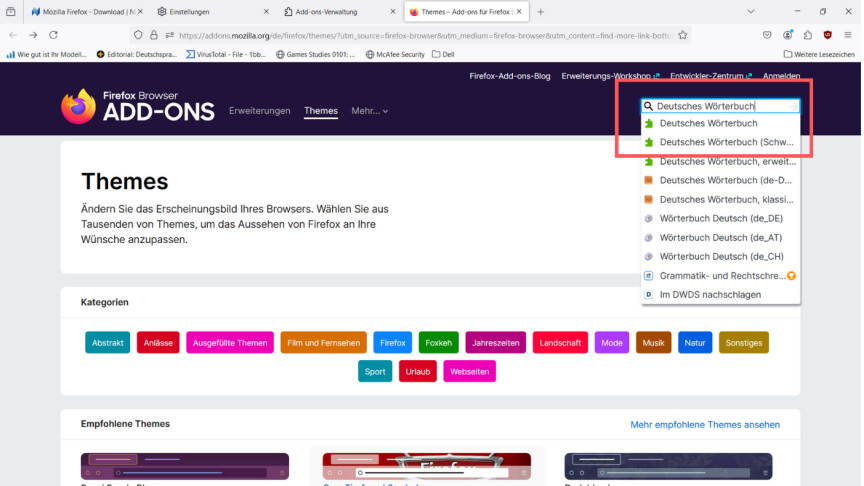Click the search magnifier icon

(649, 106)
